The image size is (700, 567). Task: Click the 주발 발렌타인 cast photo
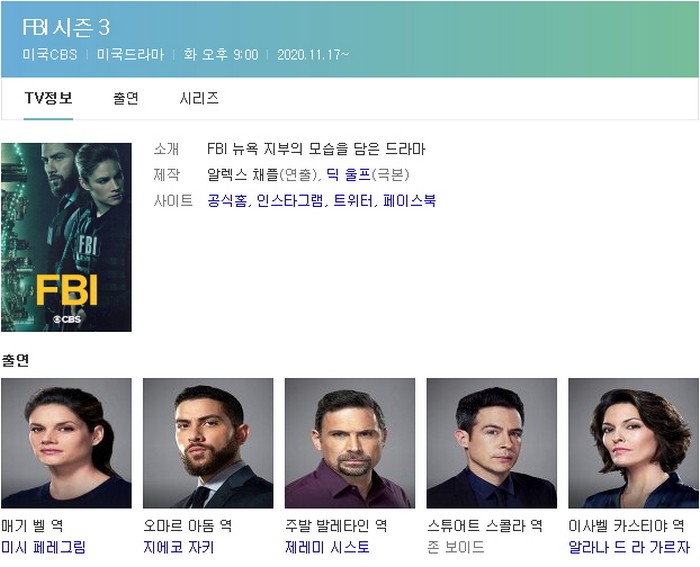(x=350, y=443)
